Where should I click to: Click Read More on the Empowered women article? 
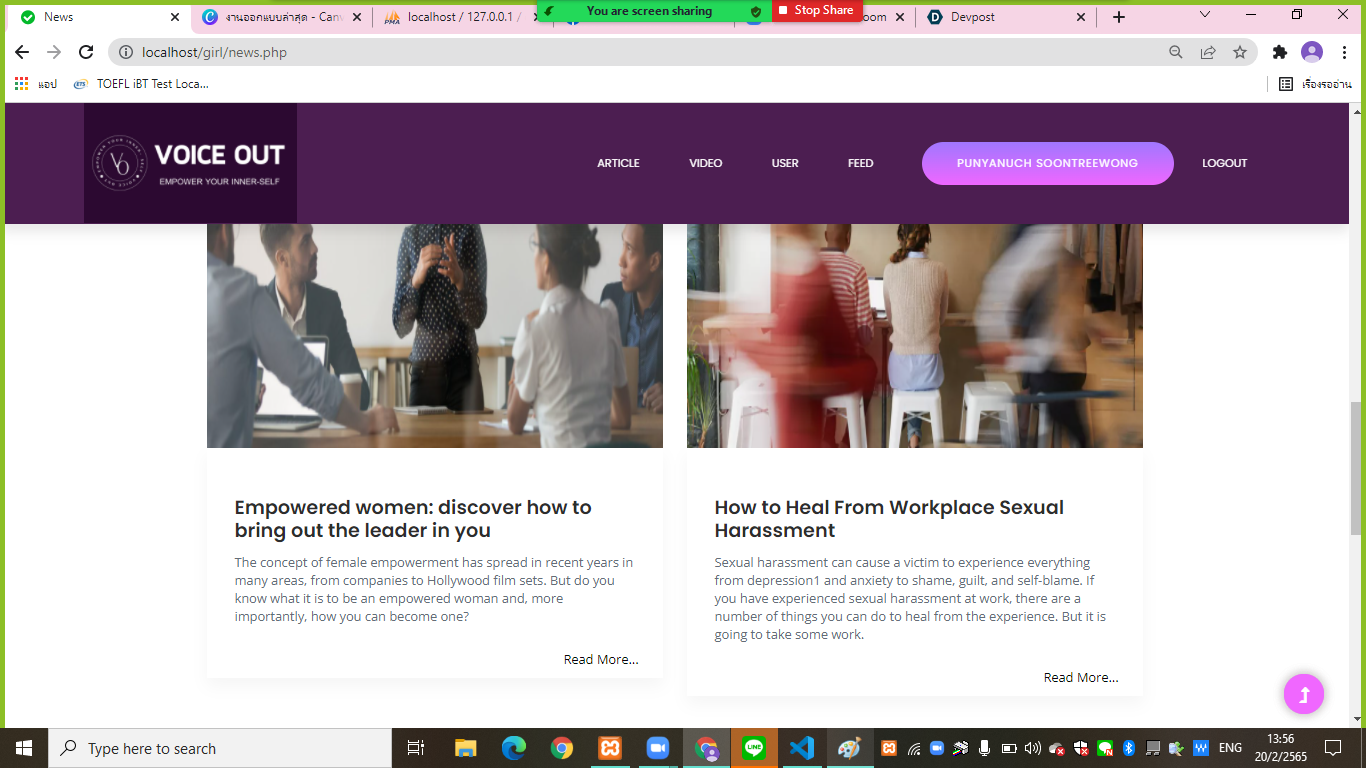coord(600,658)
